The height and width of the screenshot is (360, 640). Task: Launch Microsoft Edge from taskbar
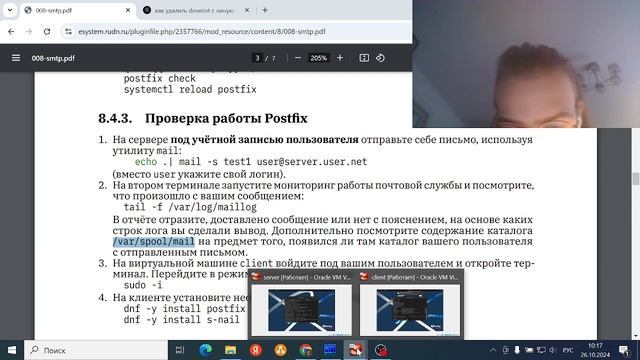click(205, 350)
